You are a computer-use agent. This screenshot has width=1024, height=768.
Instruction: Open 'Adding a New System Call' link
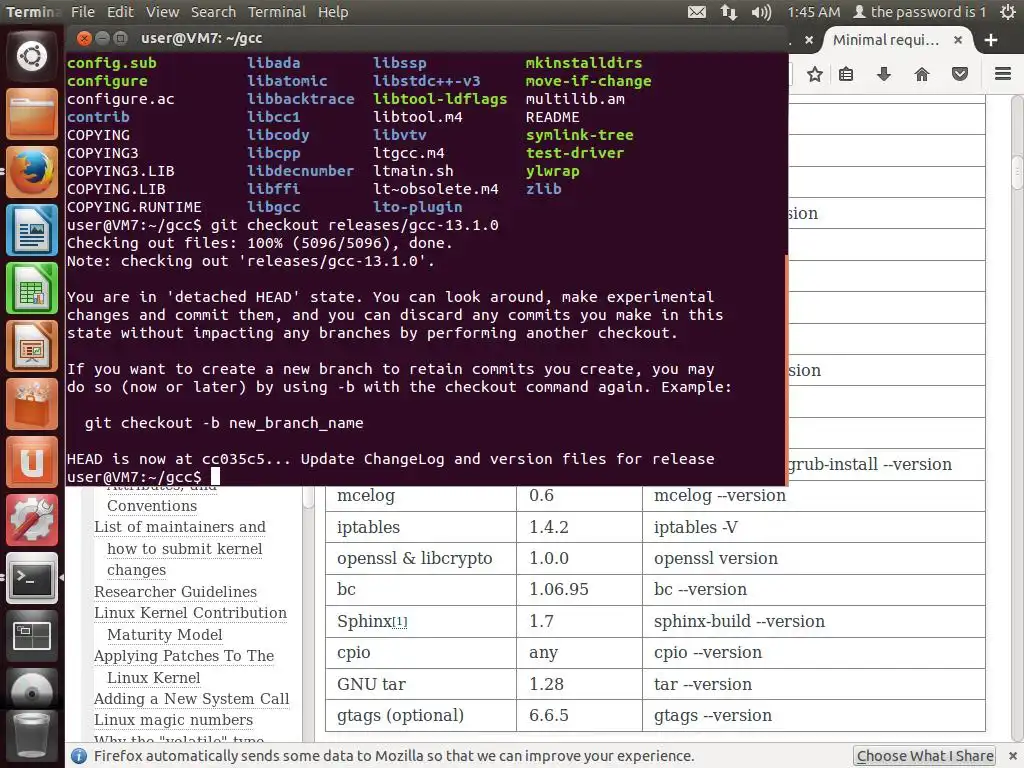tap(191, 699)
